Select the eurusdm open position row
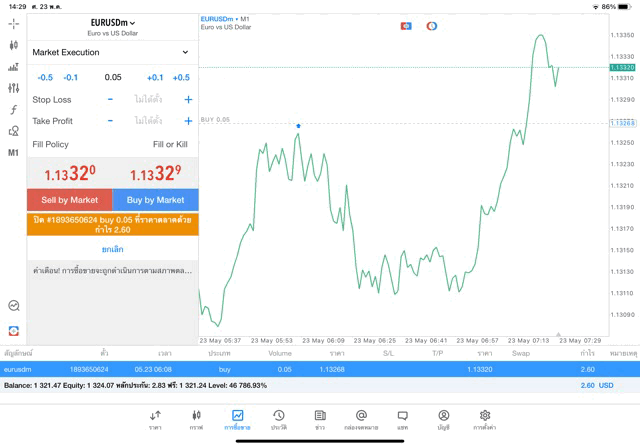Image resolution: width=640 pixels, height=447 pixels. 320,369
